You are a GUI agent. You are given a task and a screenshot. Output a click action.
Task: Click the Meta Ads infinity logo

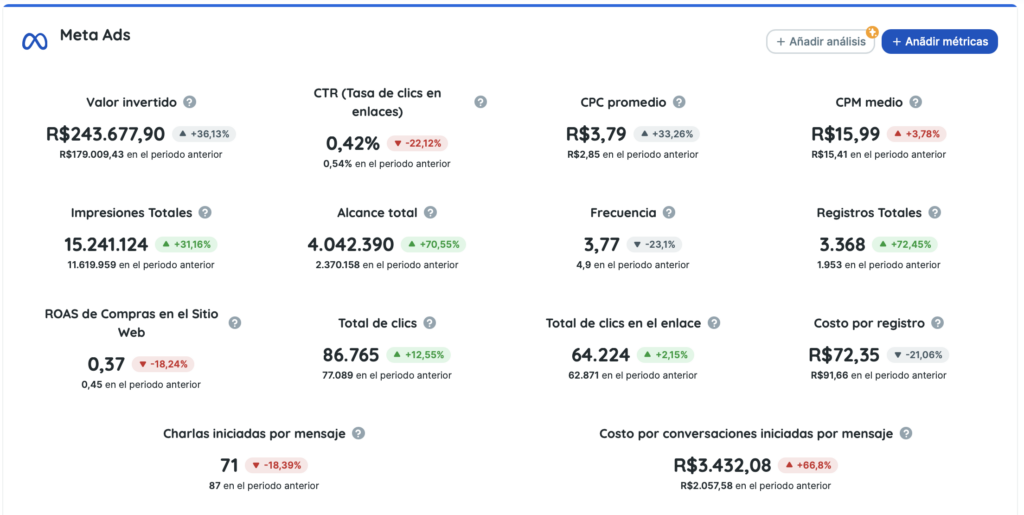(x=35, y=41)
